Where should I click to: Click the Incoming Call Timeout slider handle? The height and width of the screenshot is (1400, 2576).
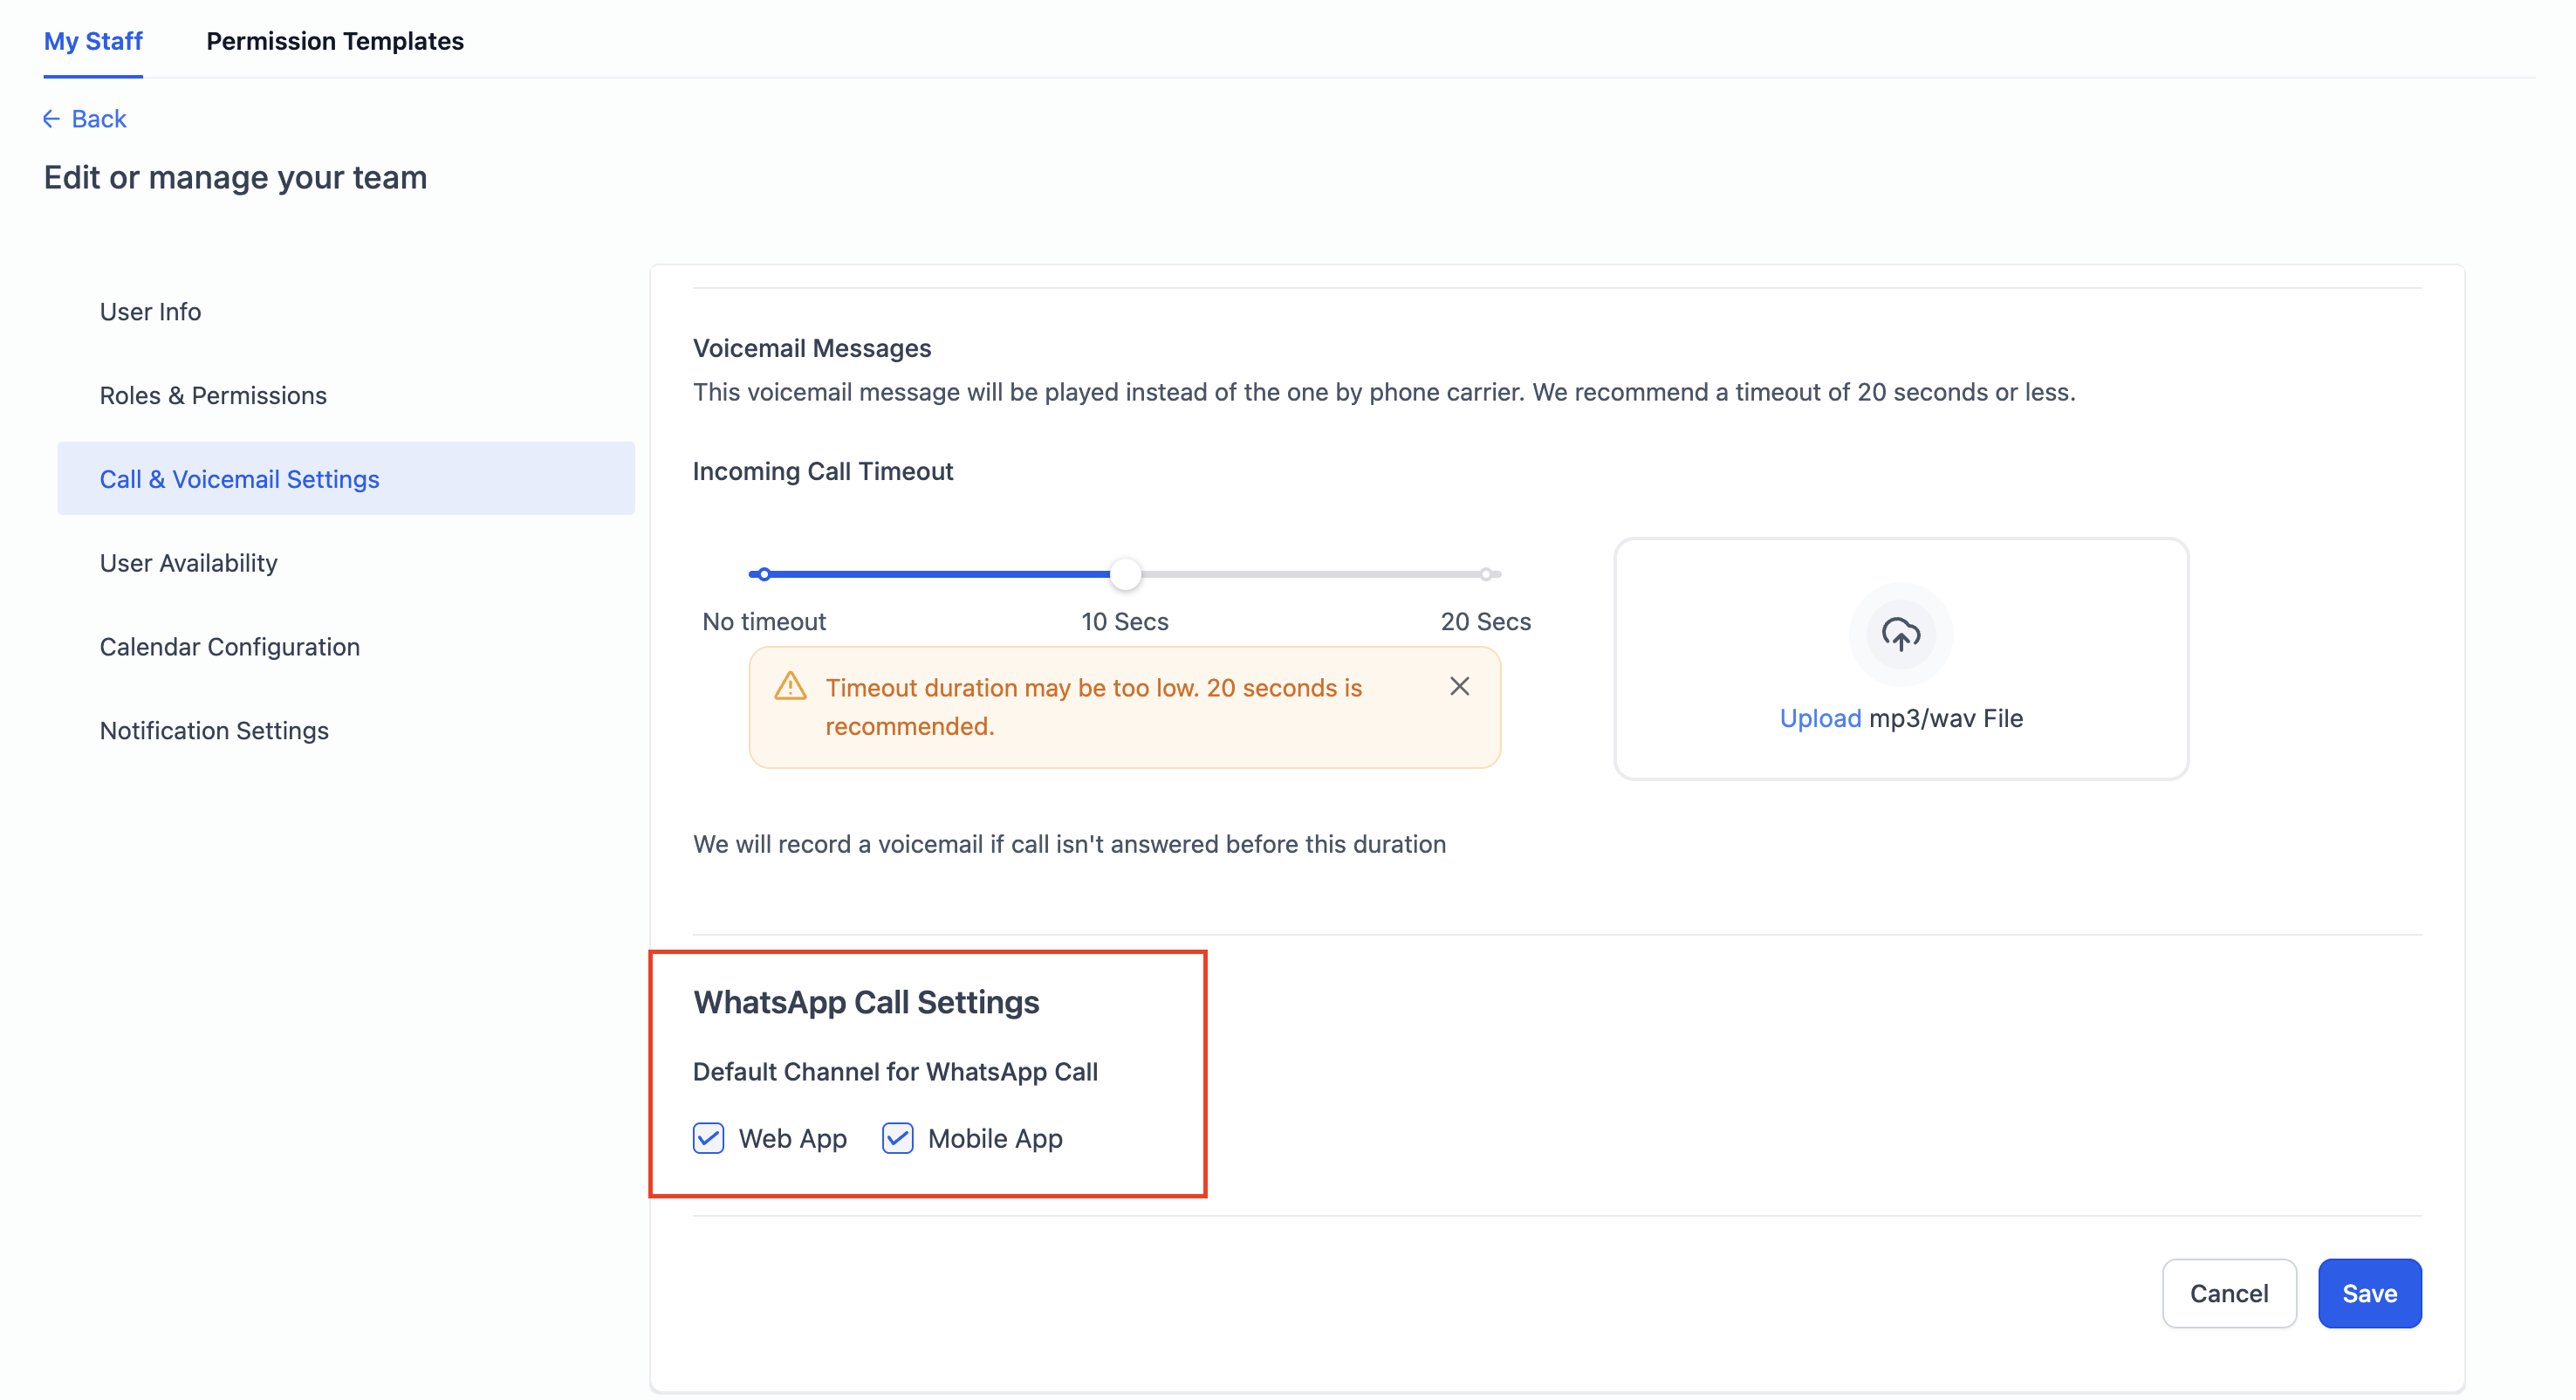1125,574
